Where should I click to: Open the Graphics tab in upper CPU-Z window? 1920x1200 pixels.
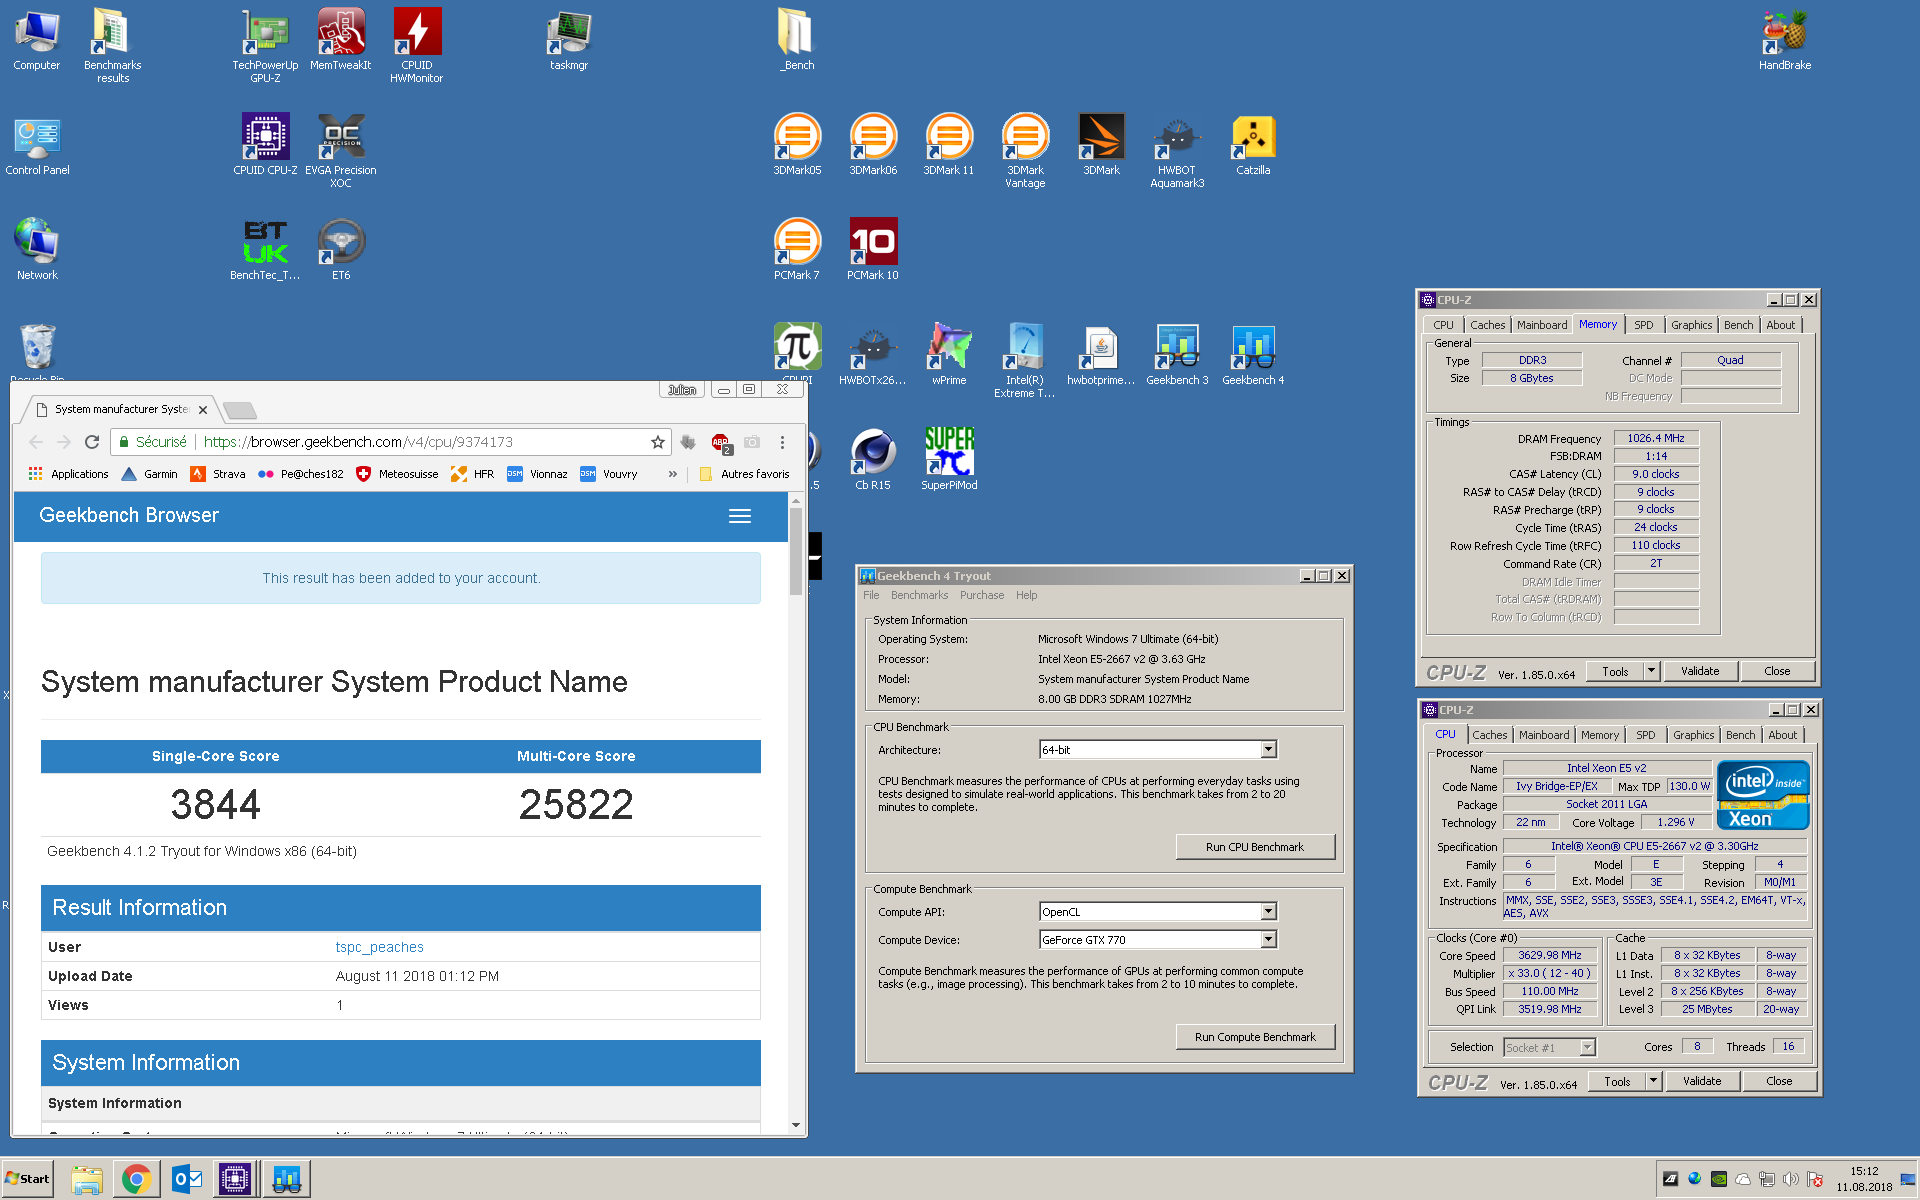click(x=1691, y=325)
